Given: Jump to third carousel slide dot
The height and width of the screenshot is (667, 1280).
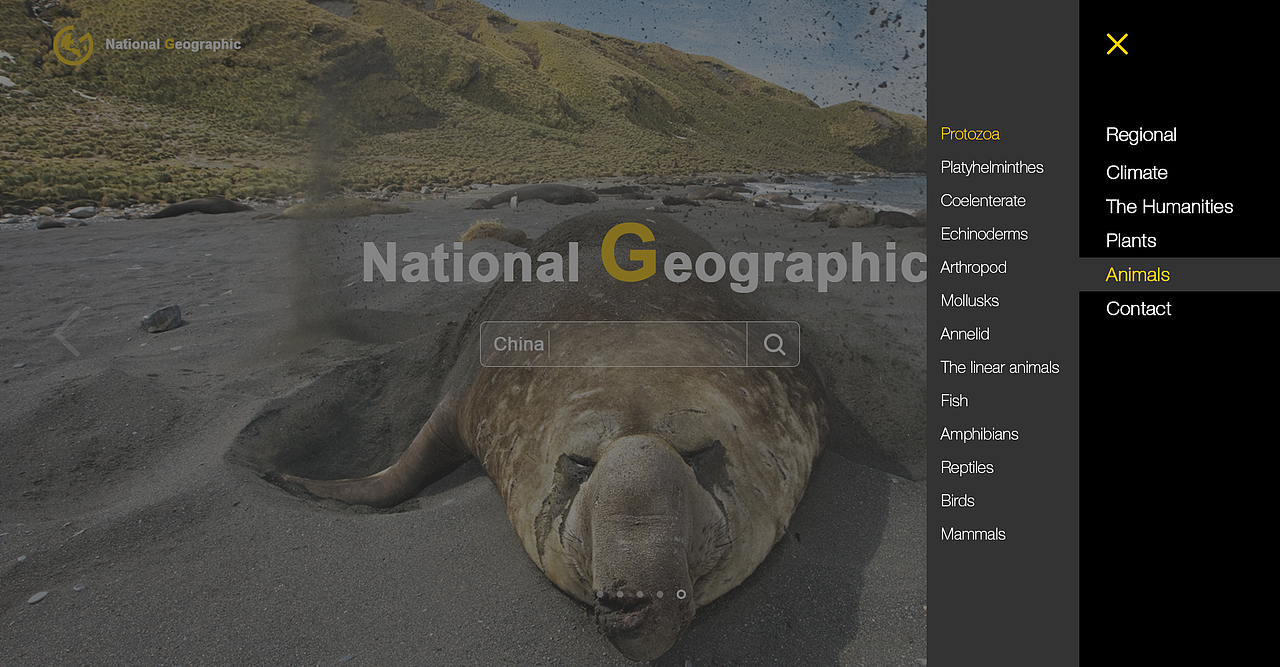Looking at the screenshot, I should [640, 594].
